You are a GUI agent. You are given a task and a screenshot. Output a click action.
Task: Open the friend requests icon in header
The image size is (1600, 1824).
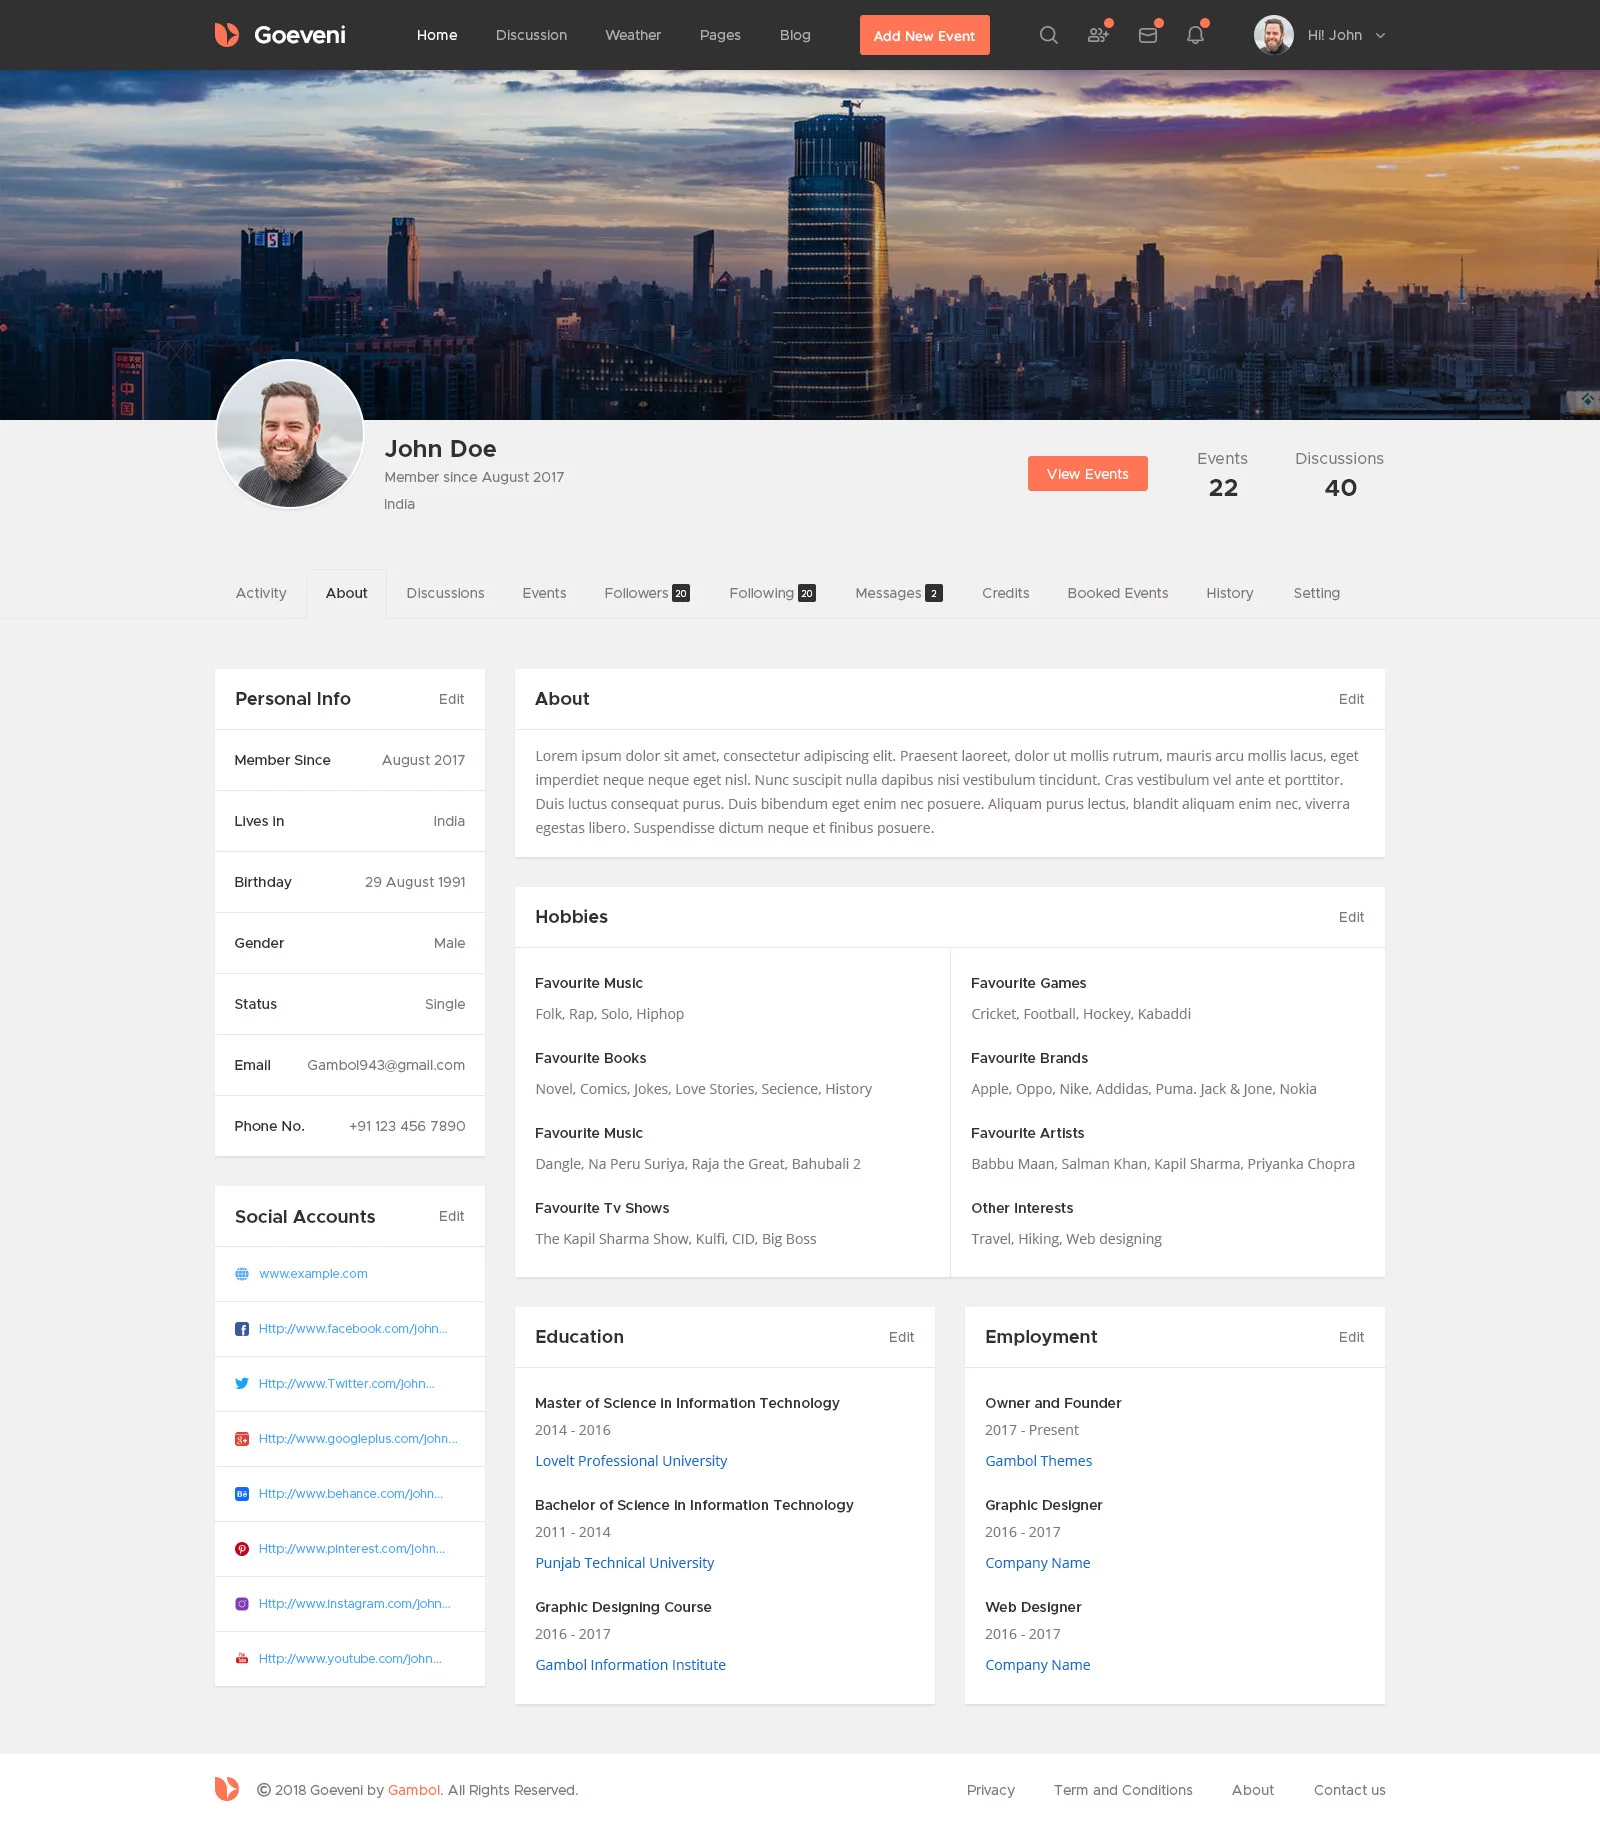point(1098,35)
